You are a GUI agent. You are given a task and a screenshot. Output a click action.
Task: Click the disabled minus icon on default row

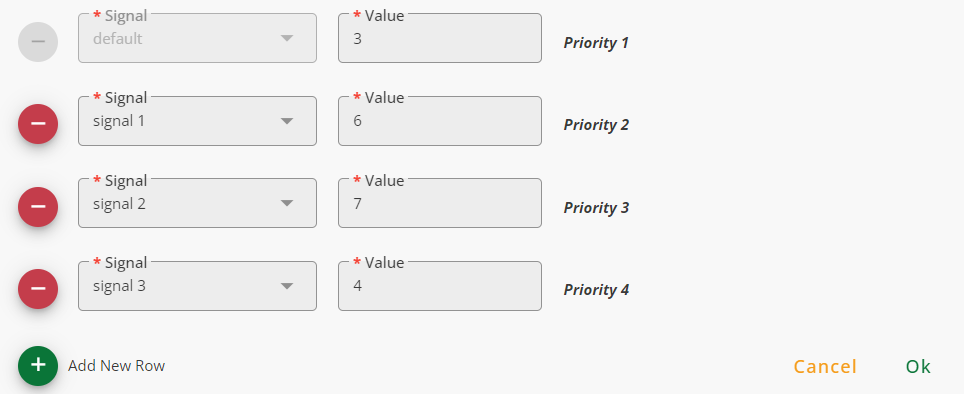coord(38,42)
